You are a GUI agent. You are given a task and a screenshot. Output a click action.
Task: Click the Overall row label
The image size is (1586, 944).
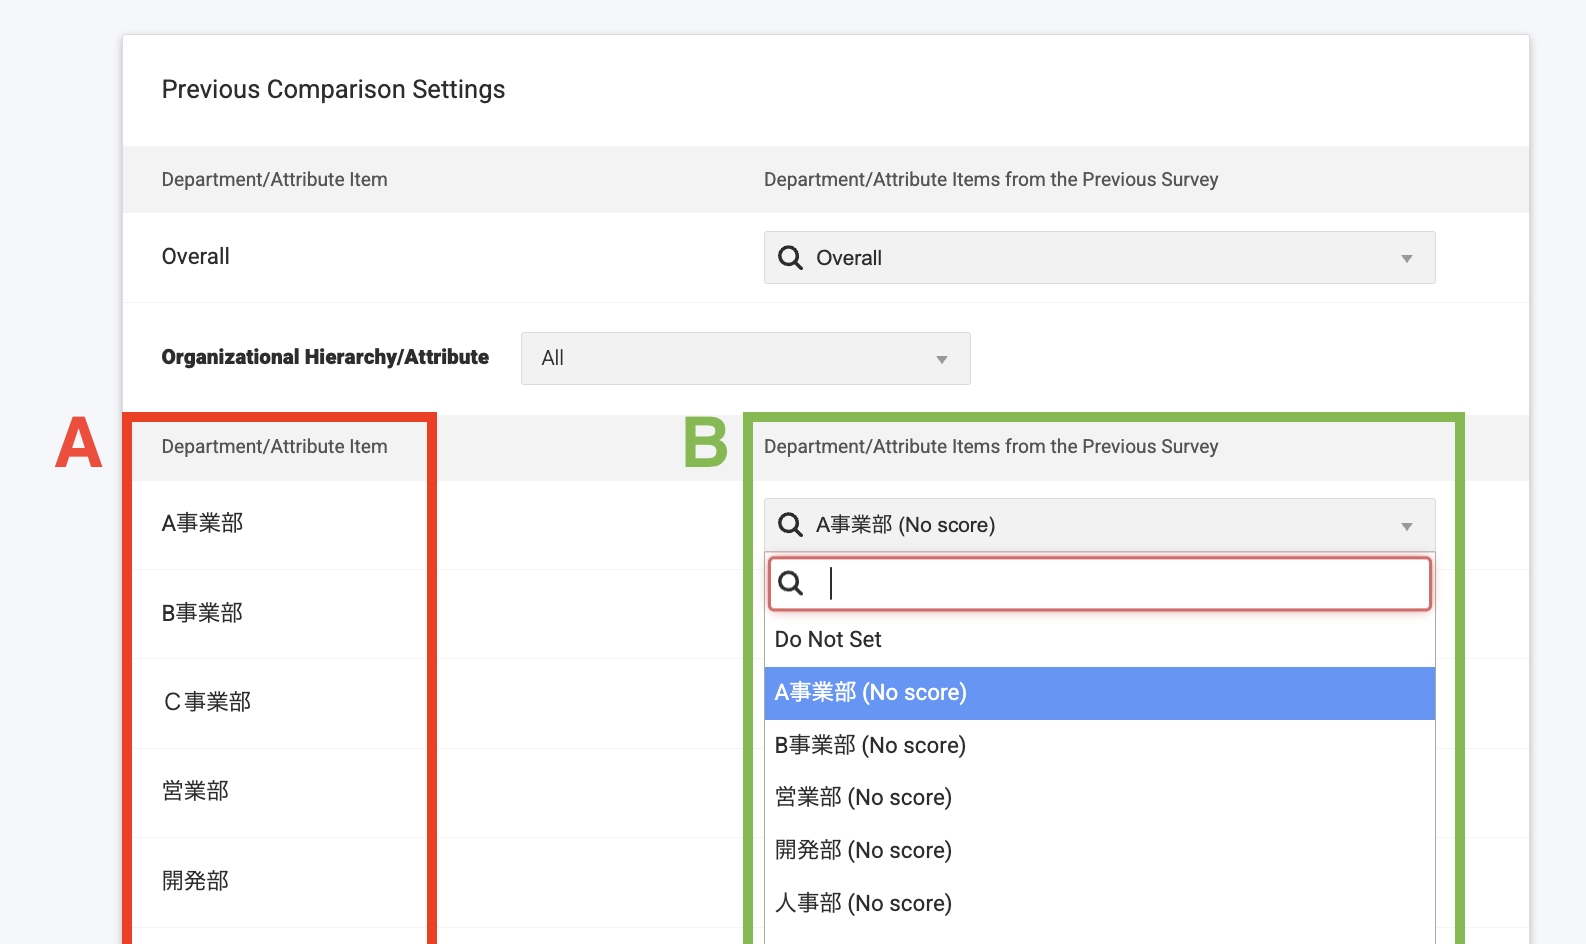coord(196,257)
